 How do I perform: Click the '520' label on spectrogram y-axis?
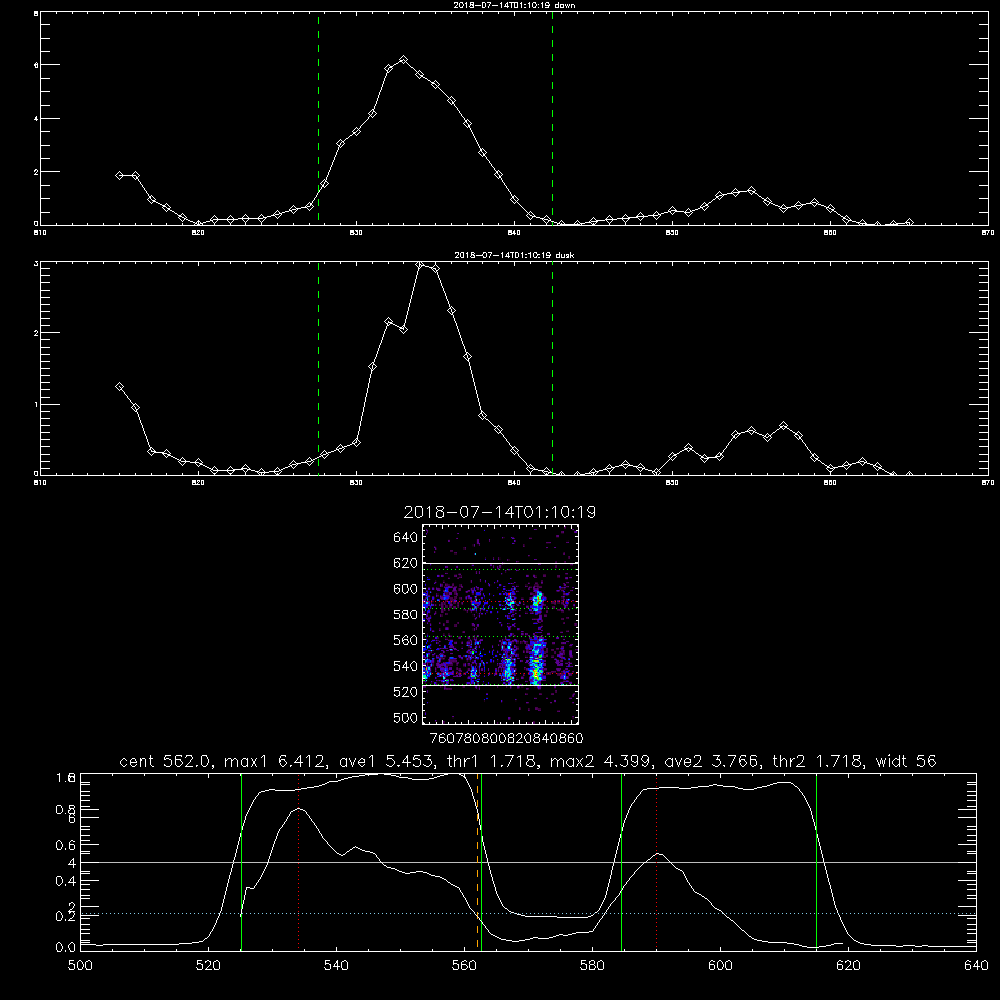pyautogui.click(x=406, y=691)
